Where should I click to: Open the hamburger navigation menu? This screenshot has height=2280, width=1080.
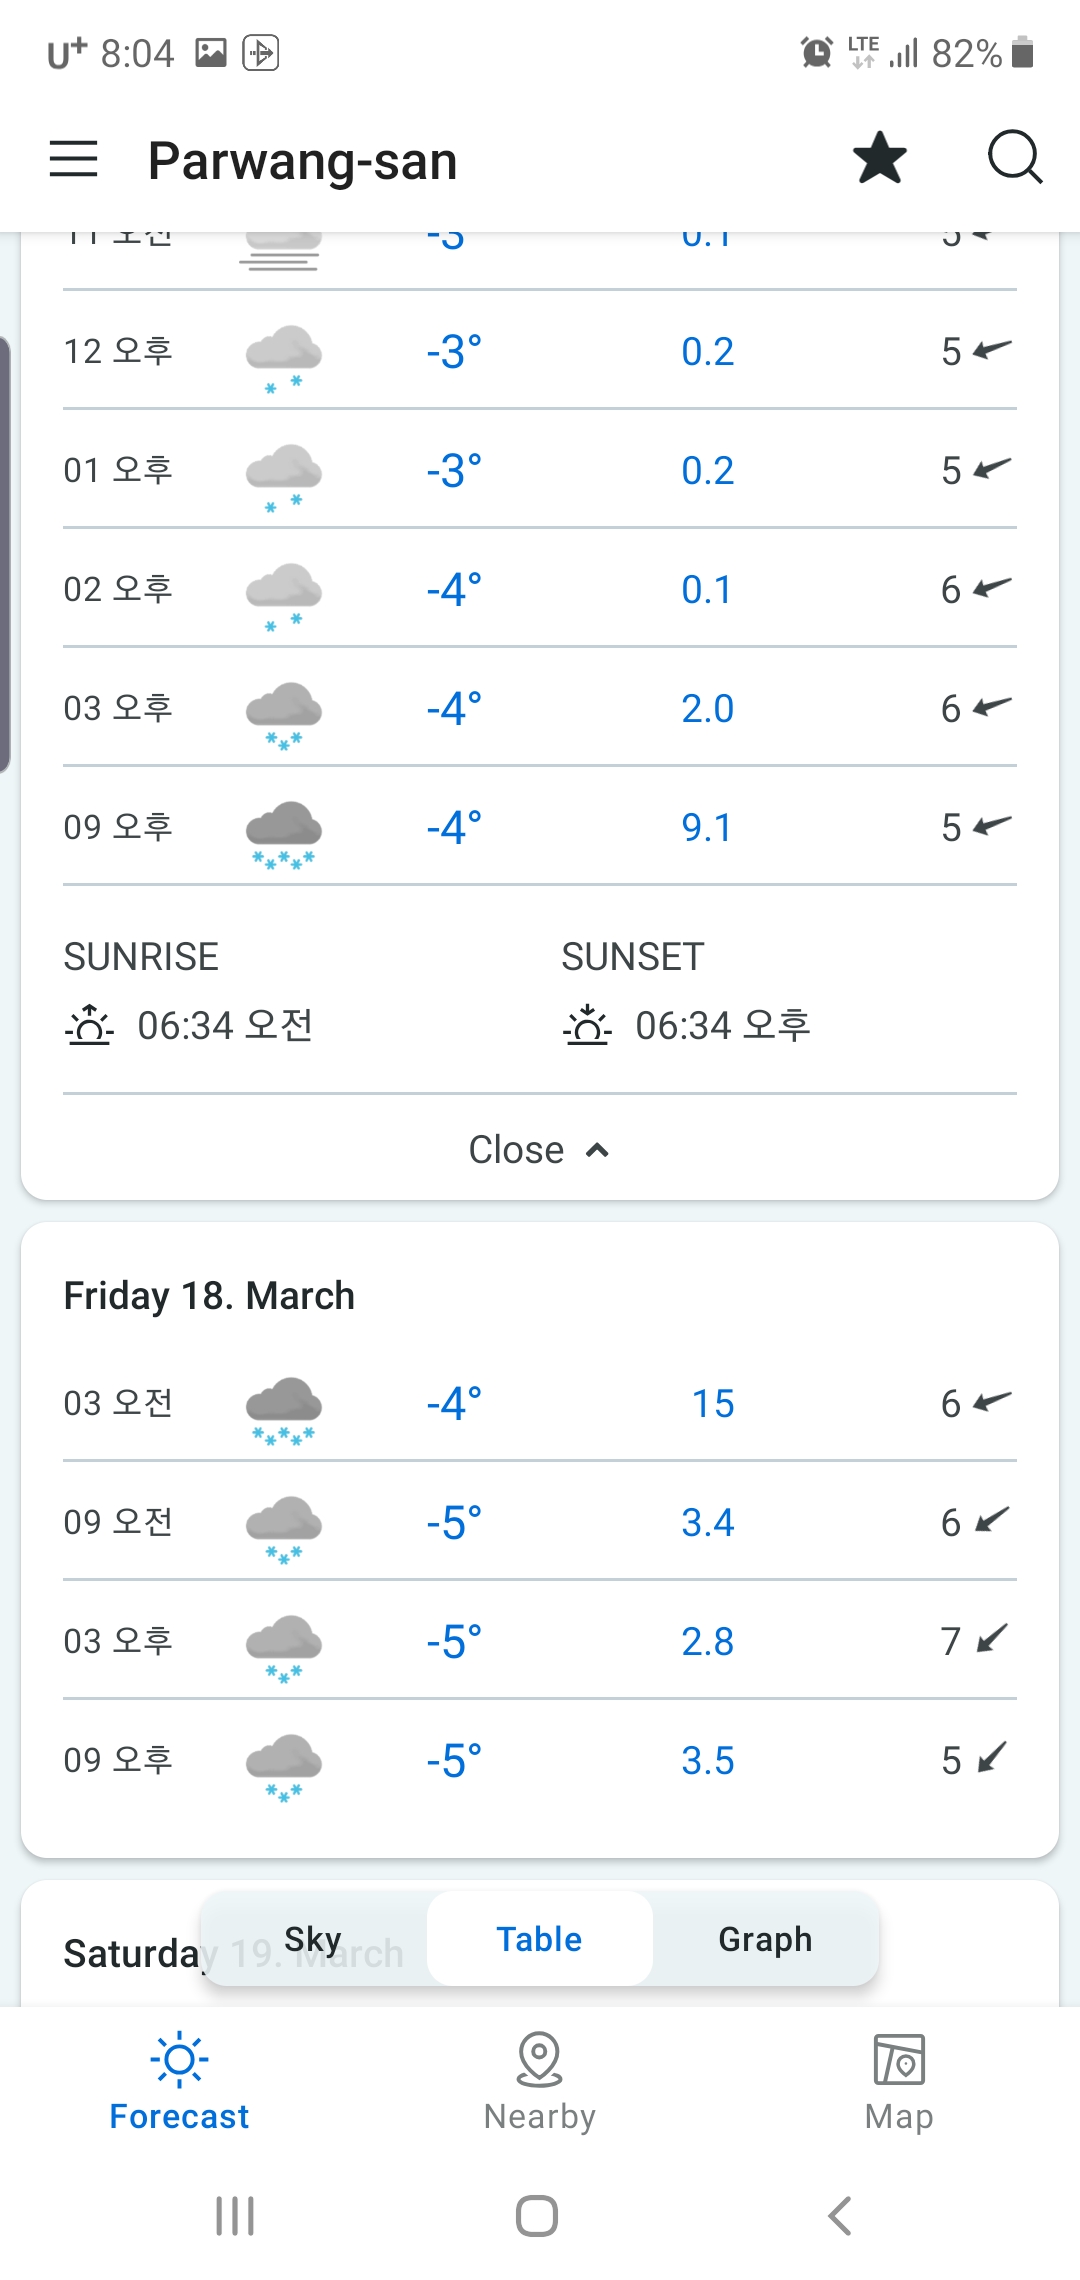[x=74, y=159]
